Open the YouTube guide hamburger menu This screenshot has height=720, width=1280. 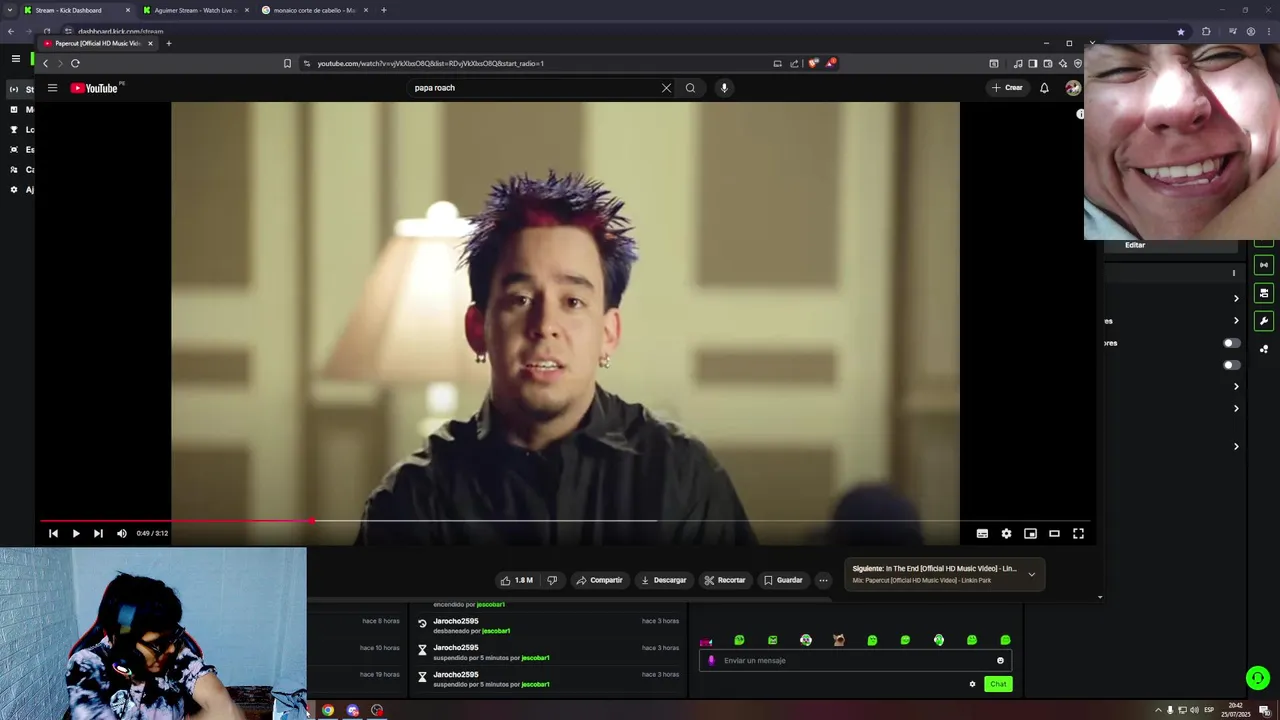click(53, 88)
